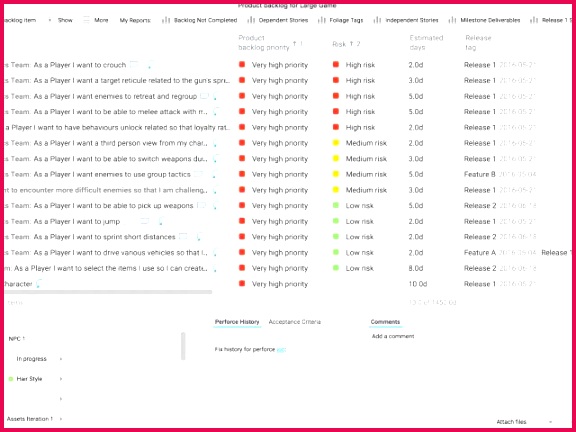Click the yellow Medium risk swatch on switch weapons row
Image resolution: width=576 pixels, height=432 pixels.
335,158
